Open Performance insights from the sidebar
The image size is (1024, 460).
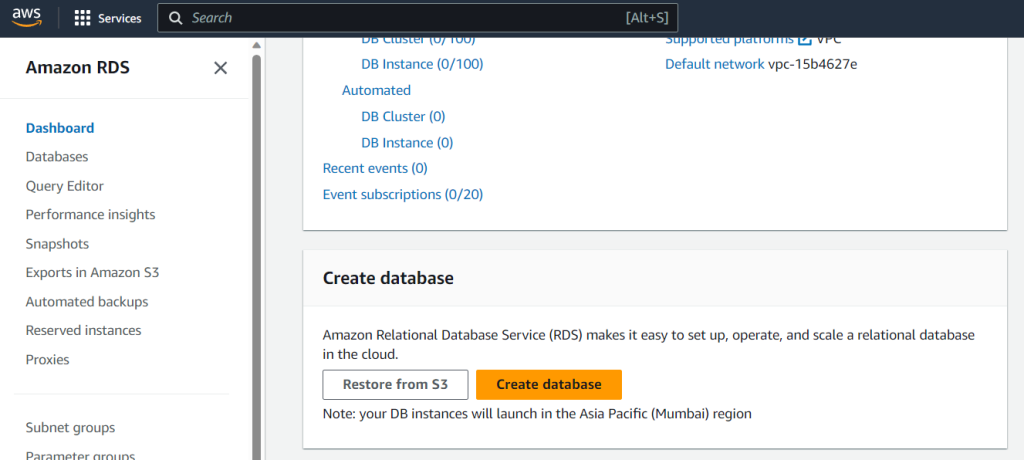[x=90, y=215]
